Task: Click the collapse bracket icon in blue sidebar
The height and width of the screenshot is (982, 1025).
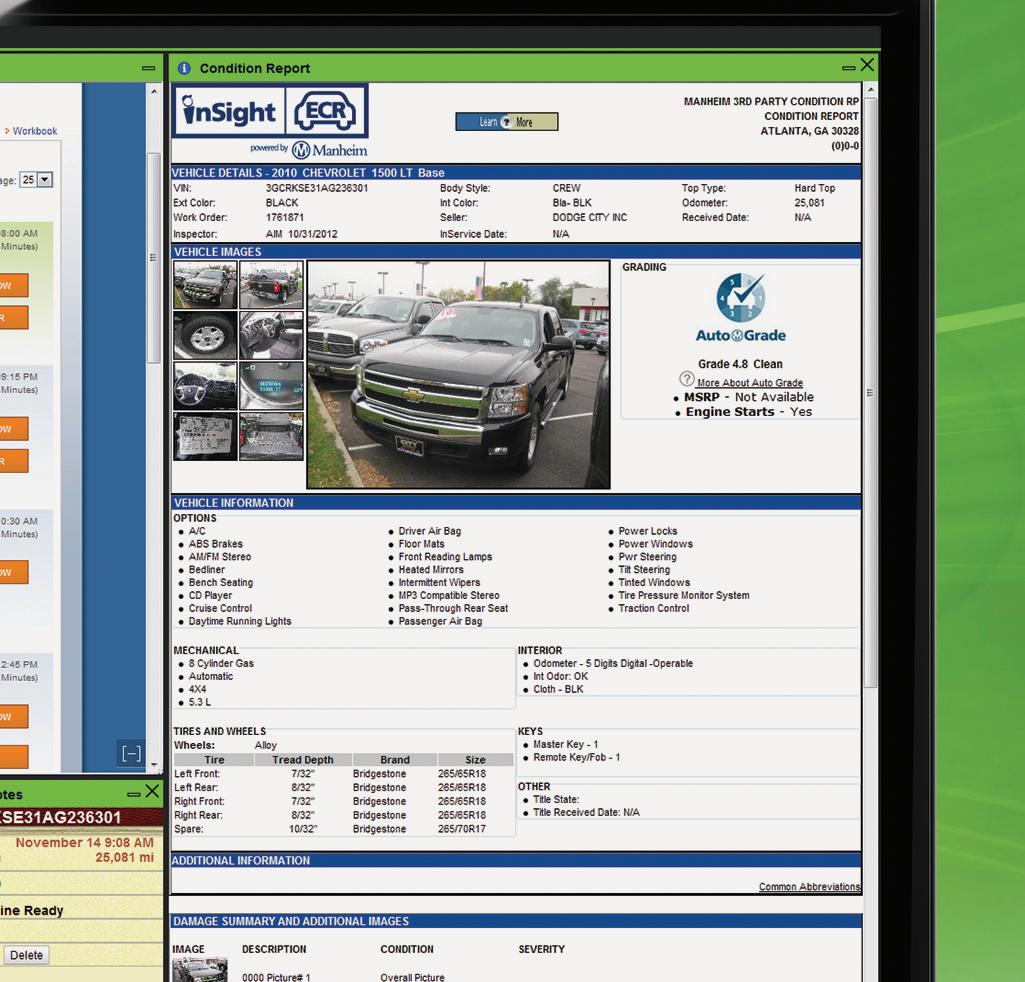Action: (x=131, y=754)
